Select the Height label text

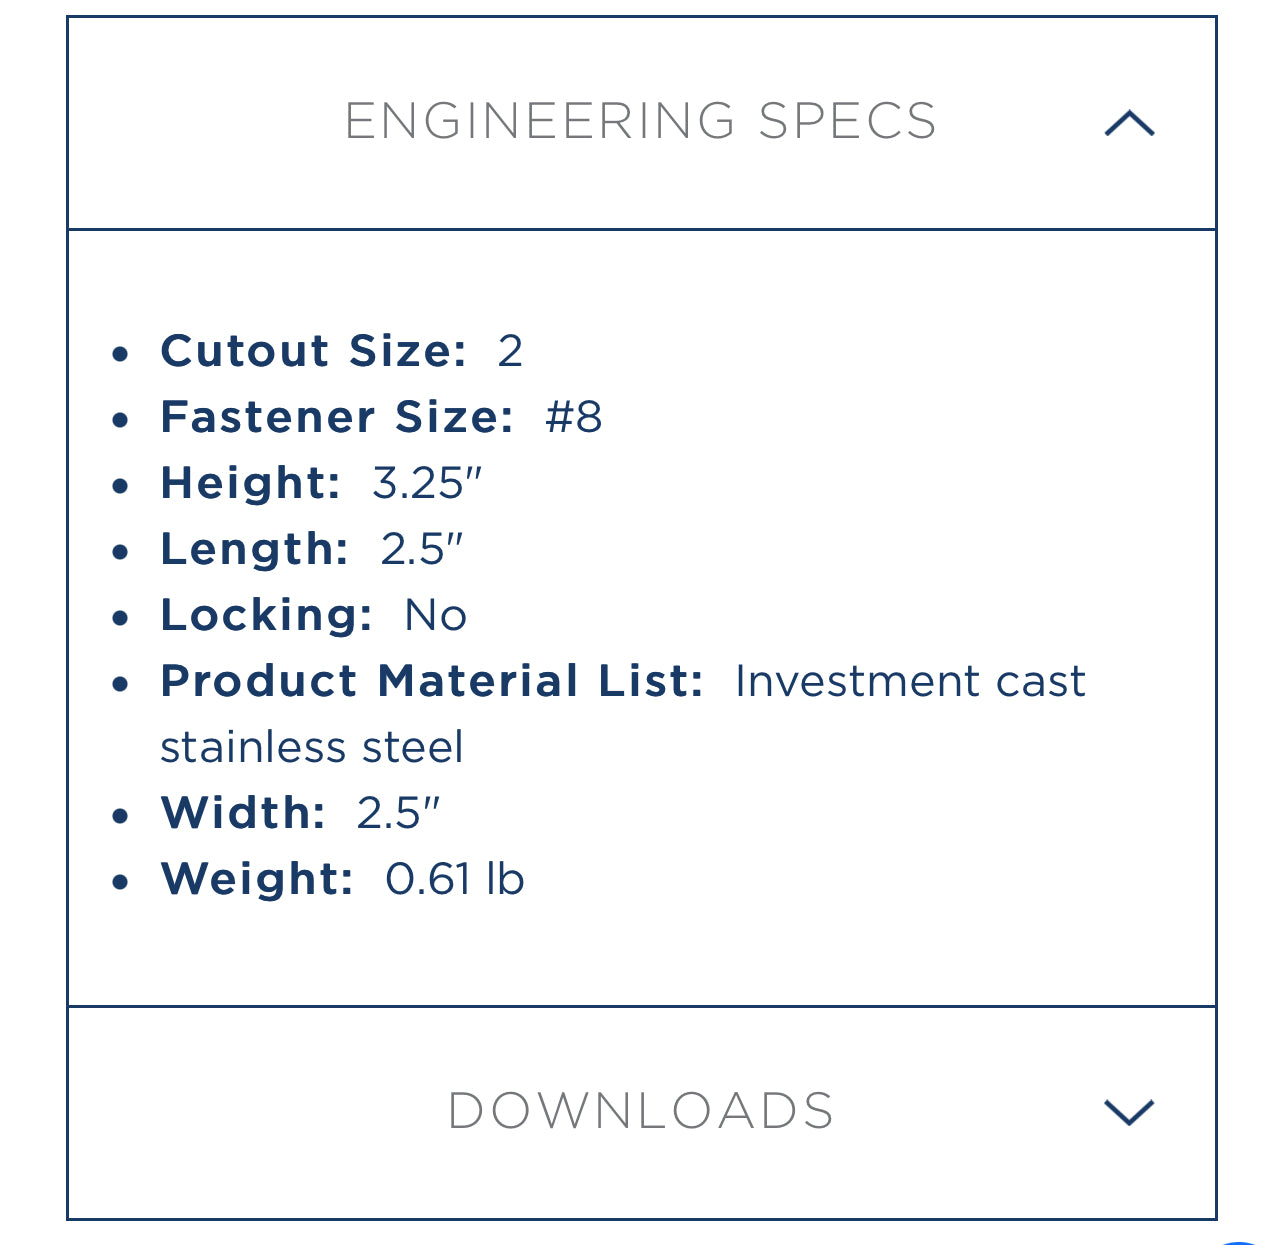coord(250,483)
